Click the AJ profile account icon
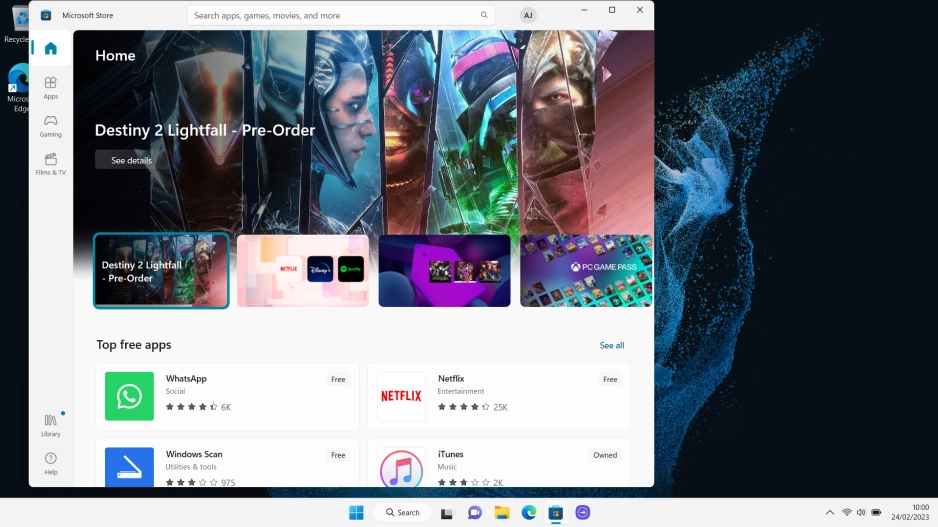This screenshot has height=527, width=938. click(x=528, y=15)
